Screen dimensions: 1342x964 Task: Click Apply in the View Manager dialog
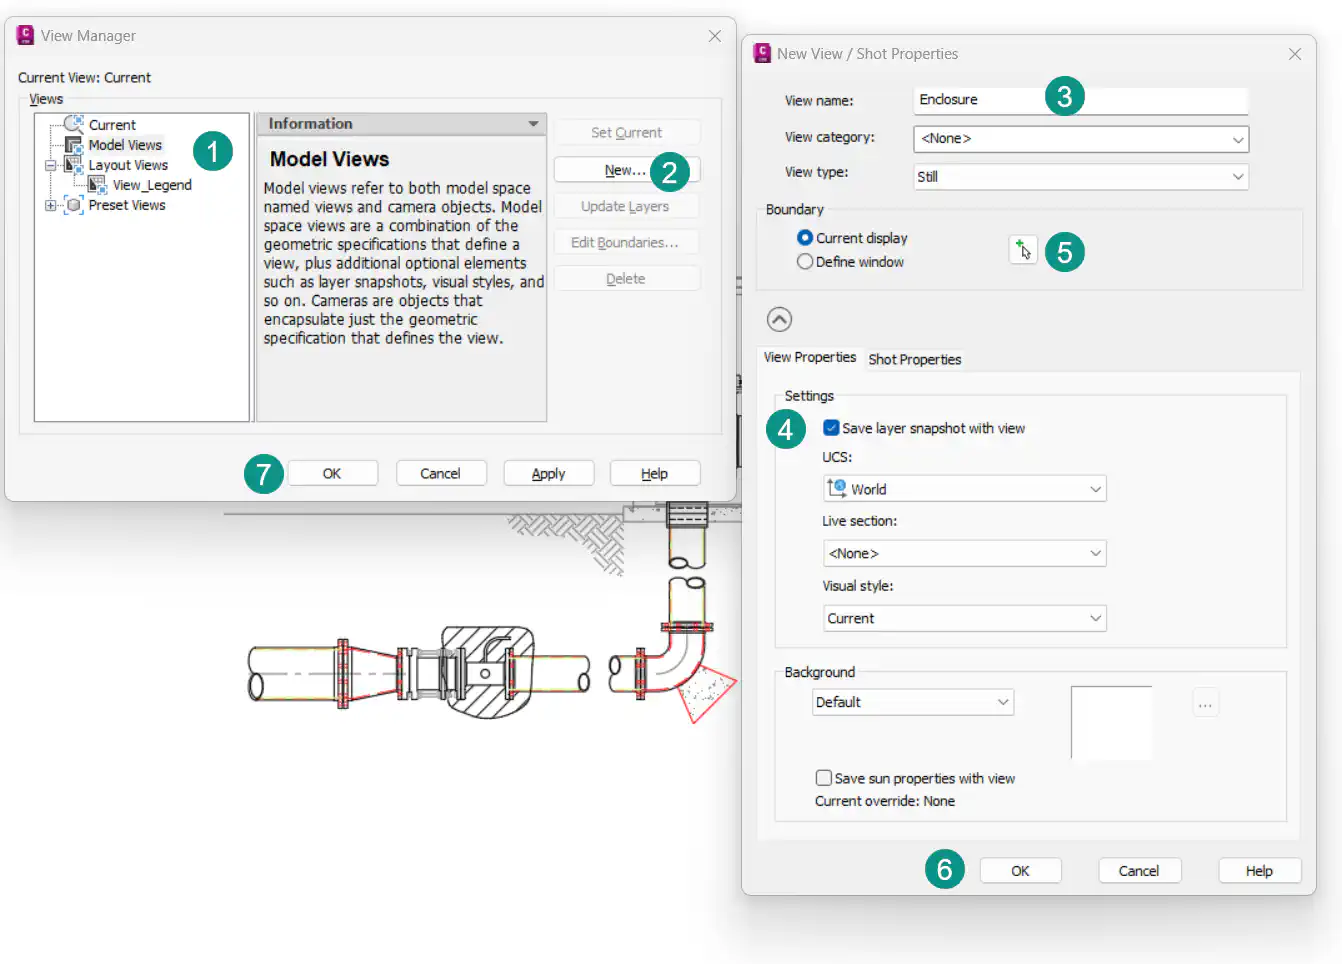coord(548,472)
